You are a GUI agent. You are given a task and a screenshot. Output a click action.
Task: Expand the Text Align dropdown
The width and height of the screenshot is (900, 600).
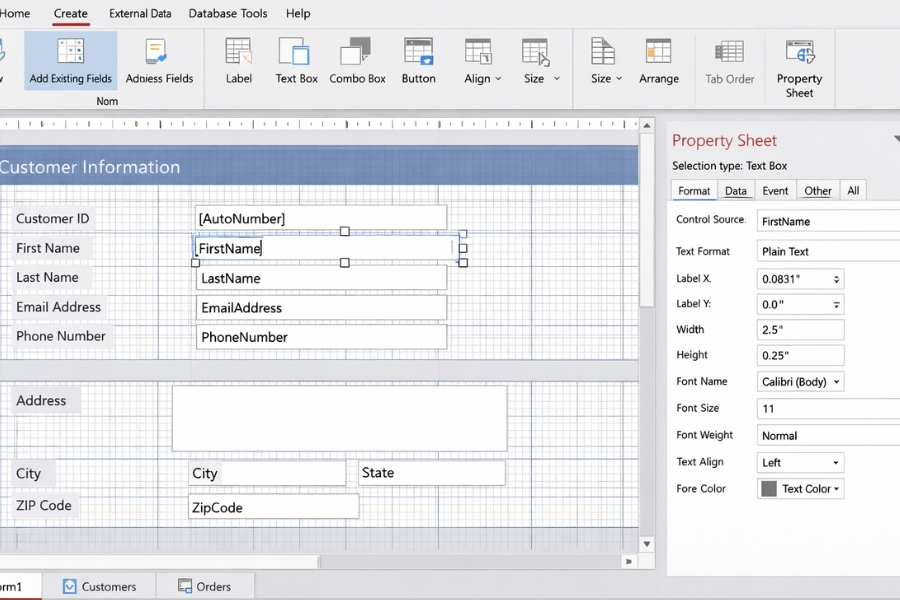point(833,463)
